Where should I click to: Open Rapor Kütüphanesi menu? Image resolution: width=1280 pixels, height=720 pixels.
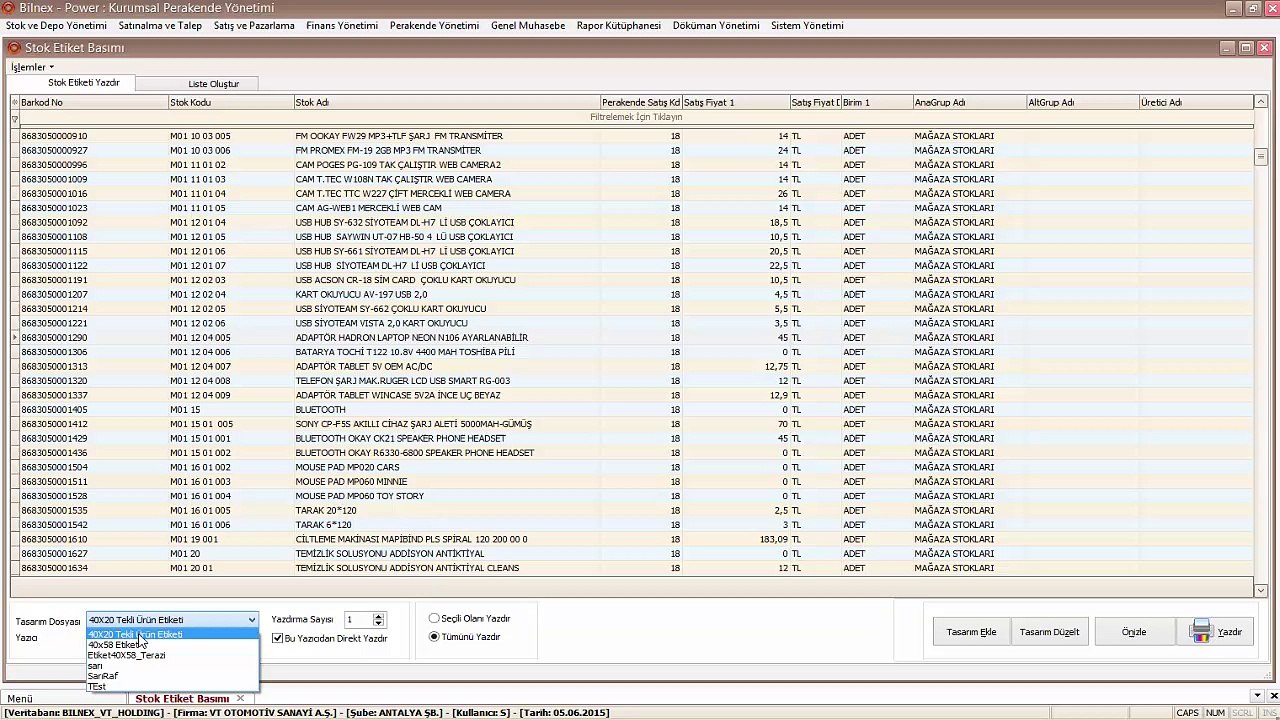pyautogui.click(x=619, y=25)
